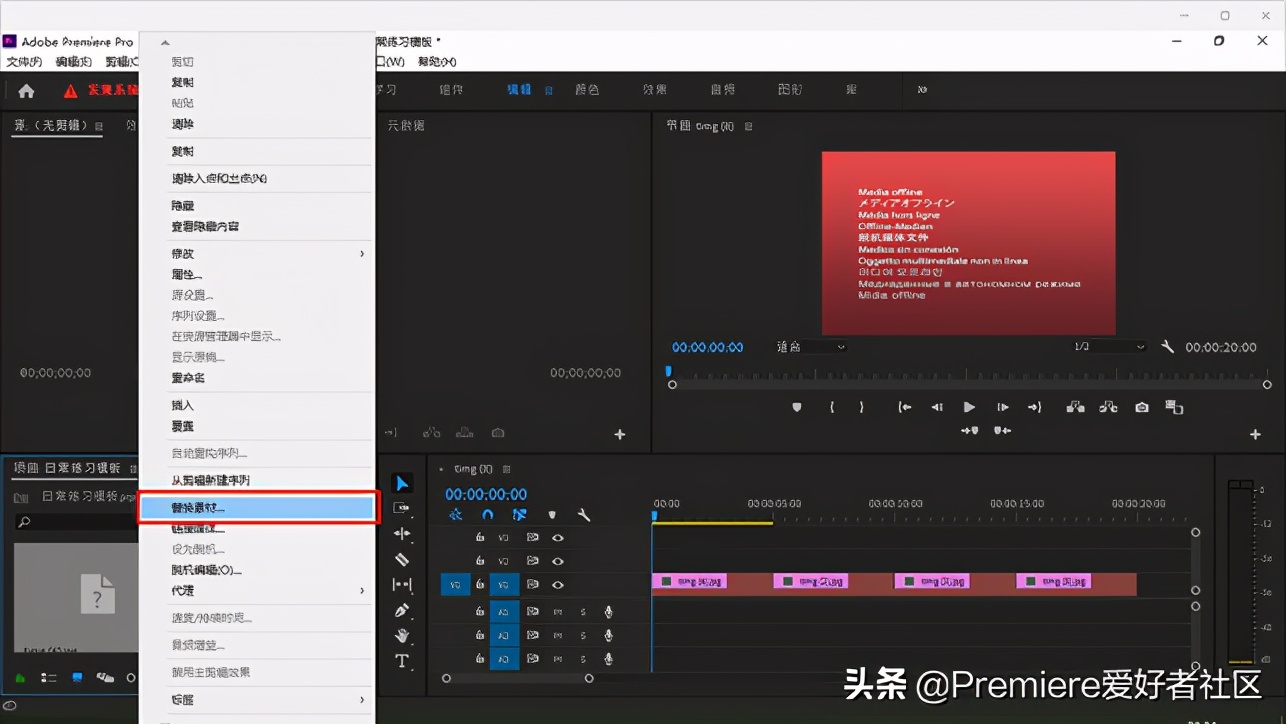Open the Program monitor wrench settings

click(1168, 347)
